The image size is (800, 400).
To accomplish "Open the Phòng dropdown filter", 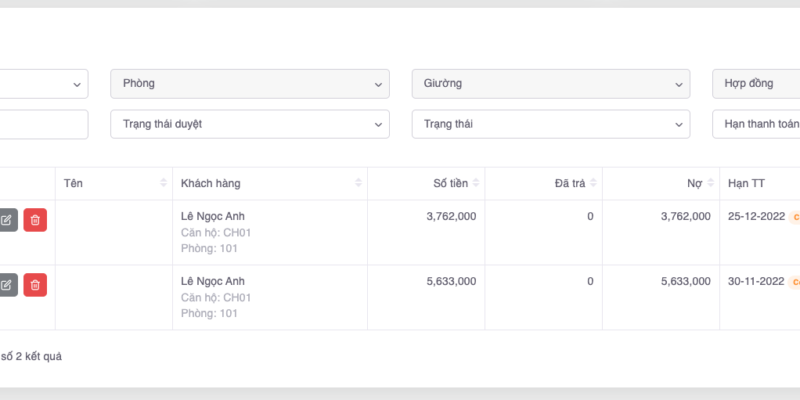I will click(249, 84).
